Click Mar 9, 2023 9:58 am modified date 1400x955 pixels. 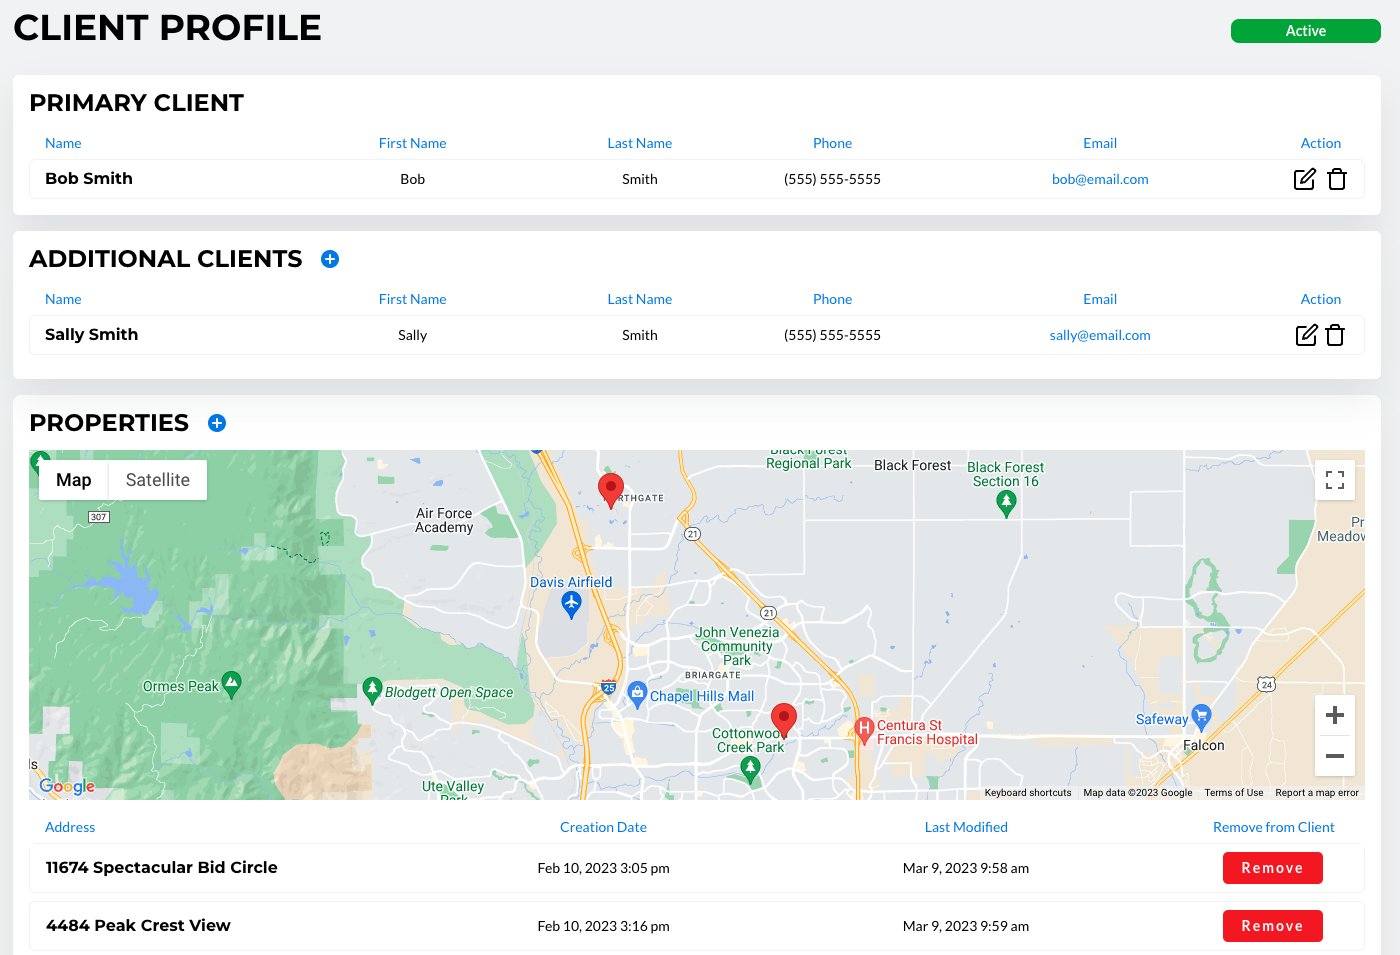click(x=966, y=868)
